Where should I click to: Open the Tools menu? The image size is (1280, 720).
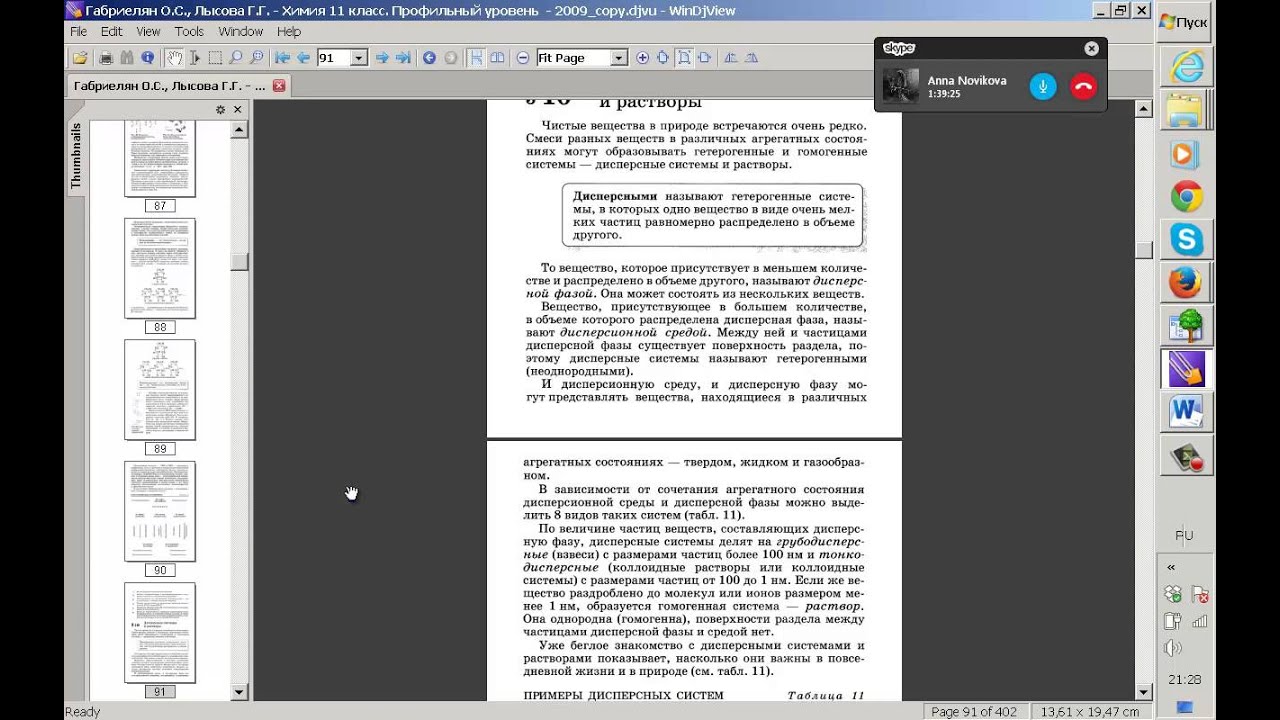[189, 31]
